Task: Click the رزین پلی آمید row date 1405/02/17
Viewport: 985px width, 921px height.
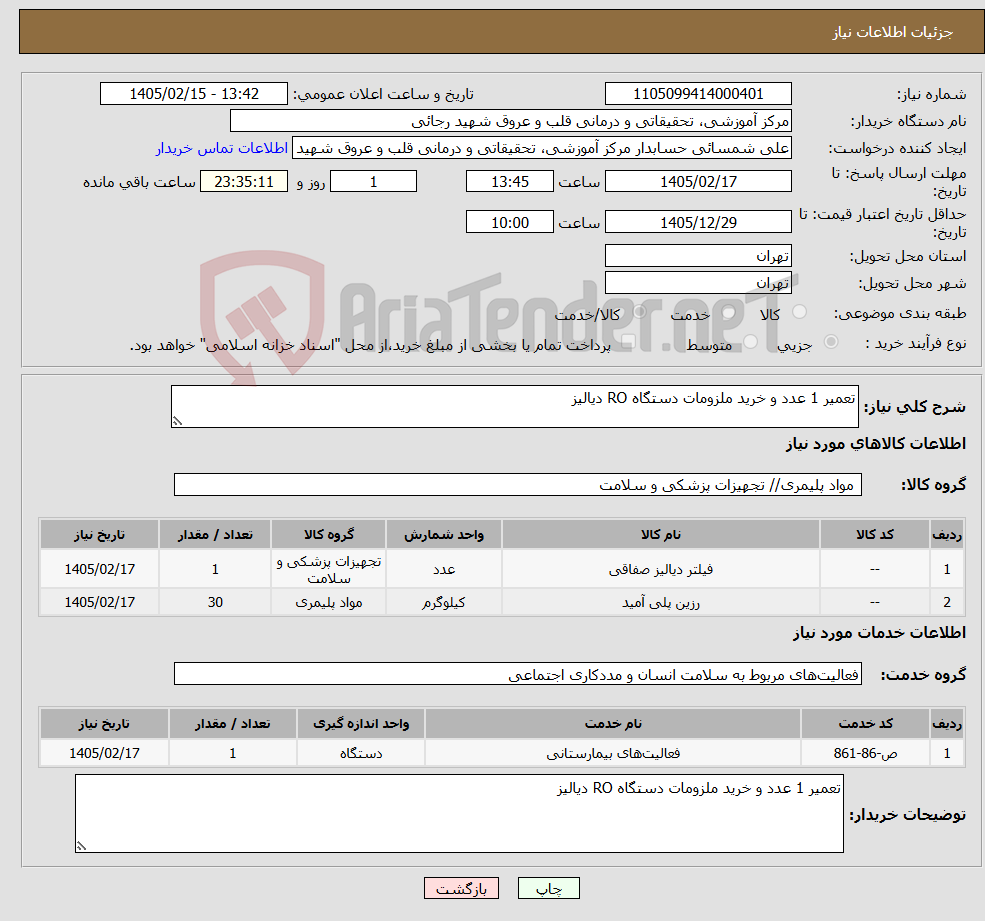Action: (x=99, y=602)
